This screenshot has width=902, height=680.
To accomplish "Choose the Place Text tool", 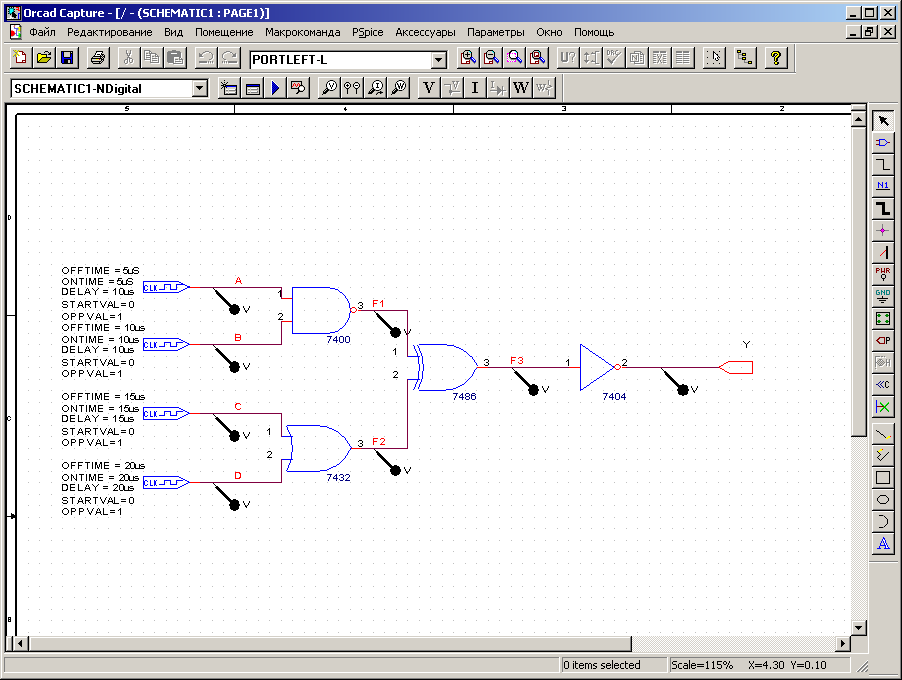I will pyautogui.click(x=882, y=544).
